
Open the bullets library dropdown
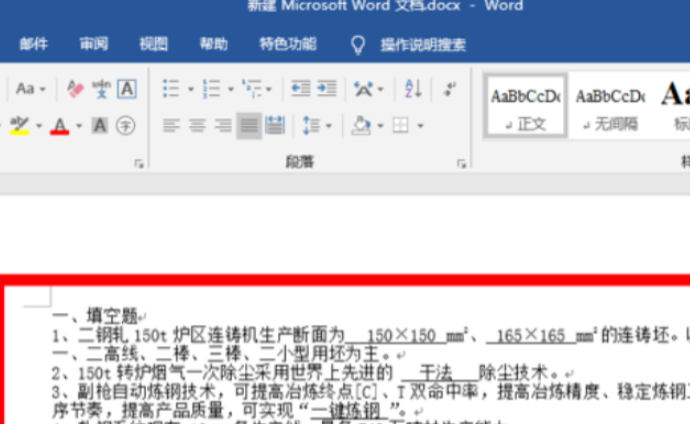tap(191, 89)
